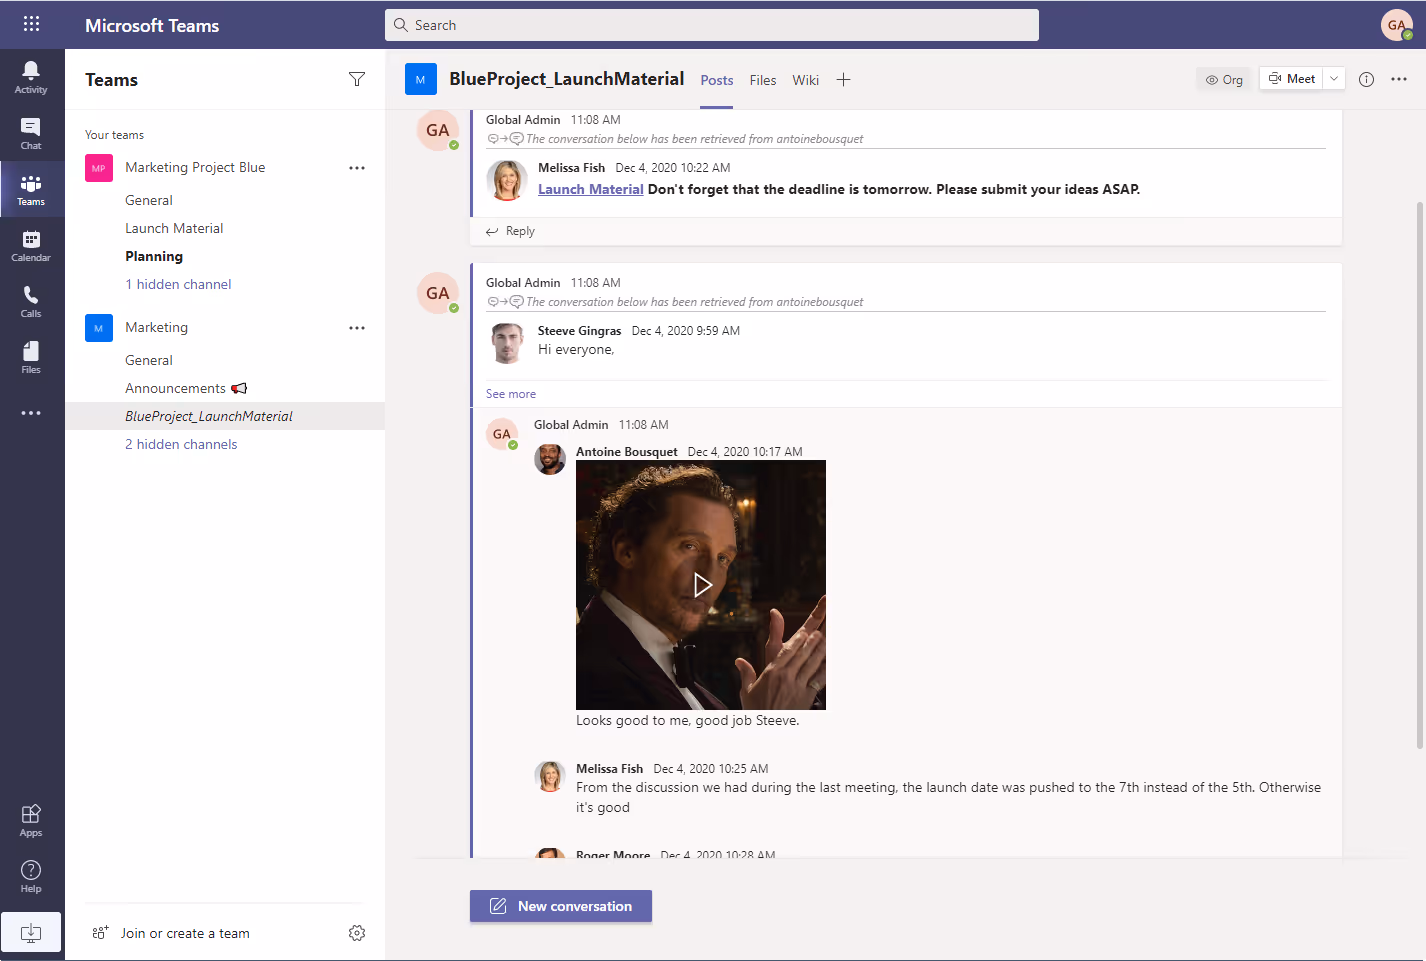The width and height of the screenshot is (1426, 961).
Task: Open the manage teams gear icon
Action: 357,933
